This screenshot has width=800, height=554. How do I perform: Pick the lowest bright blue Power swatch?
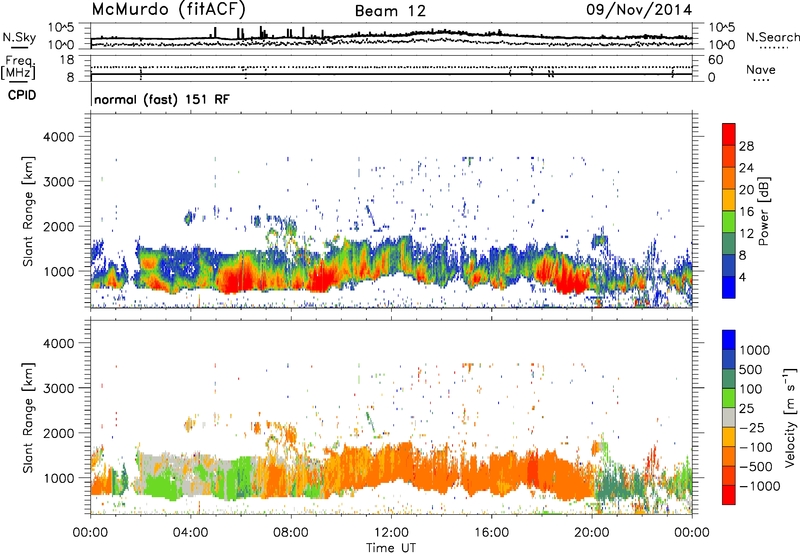[729, 287]
